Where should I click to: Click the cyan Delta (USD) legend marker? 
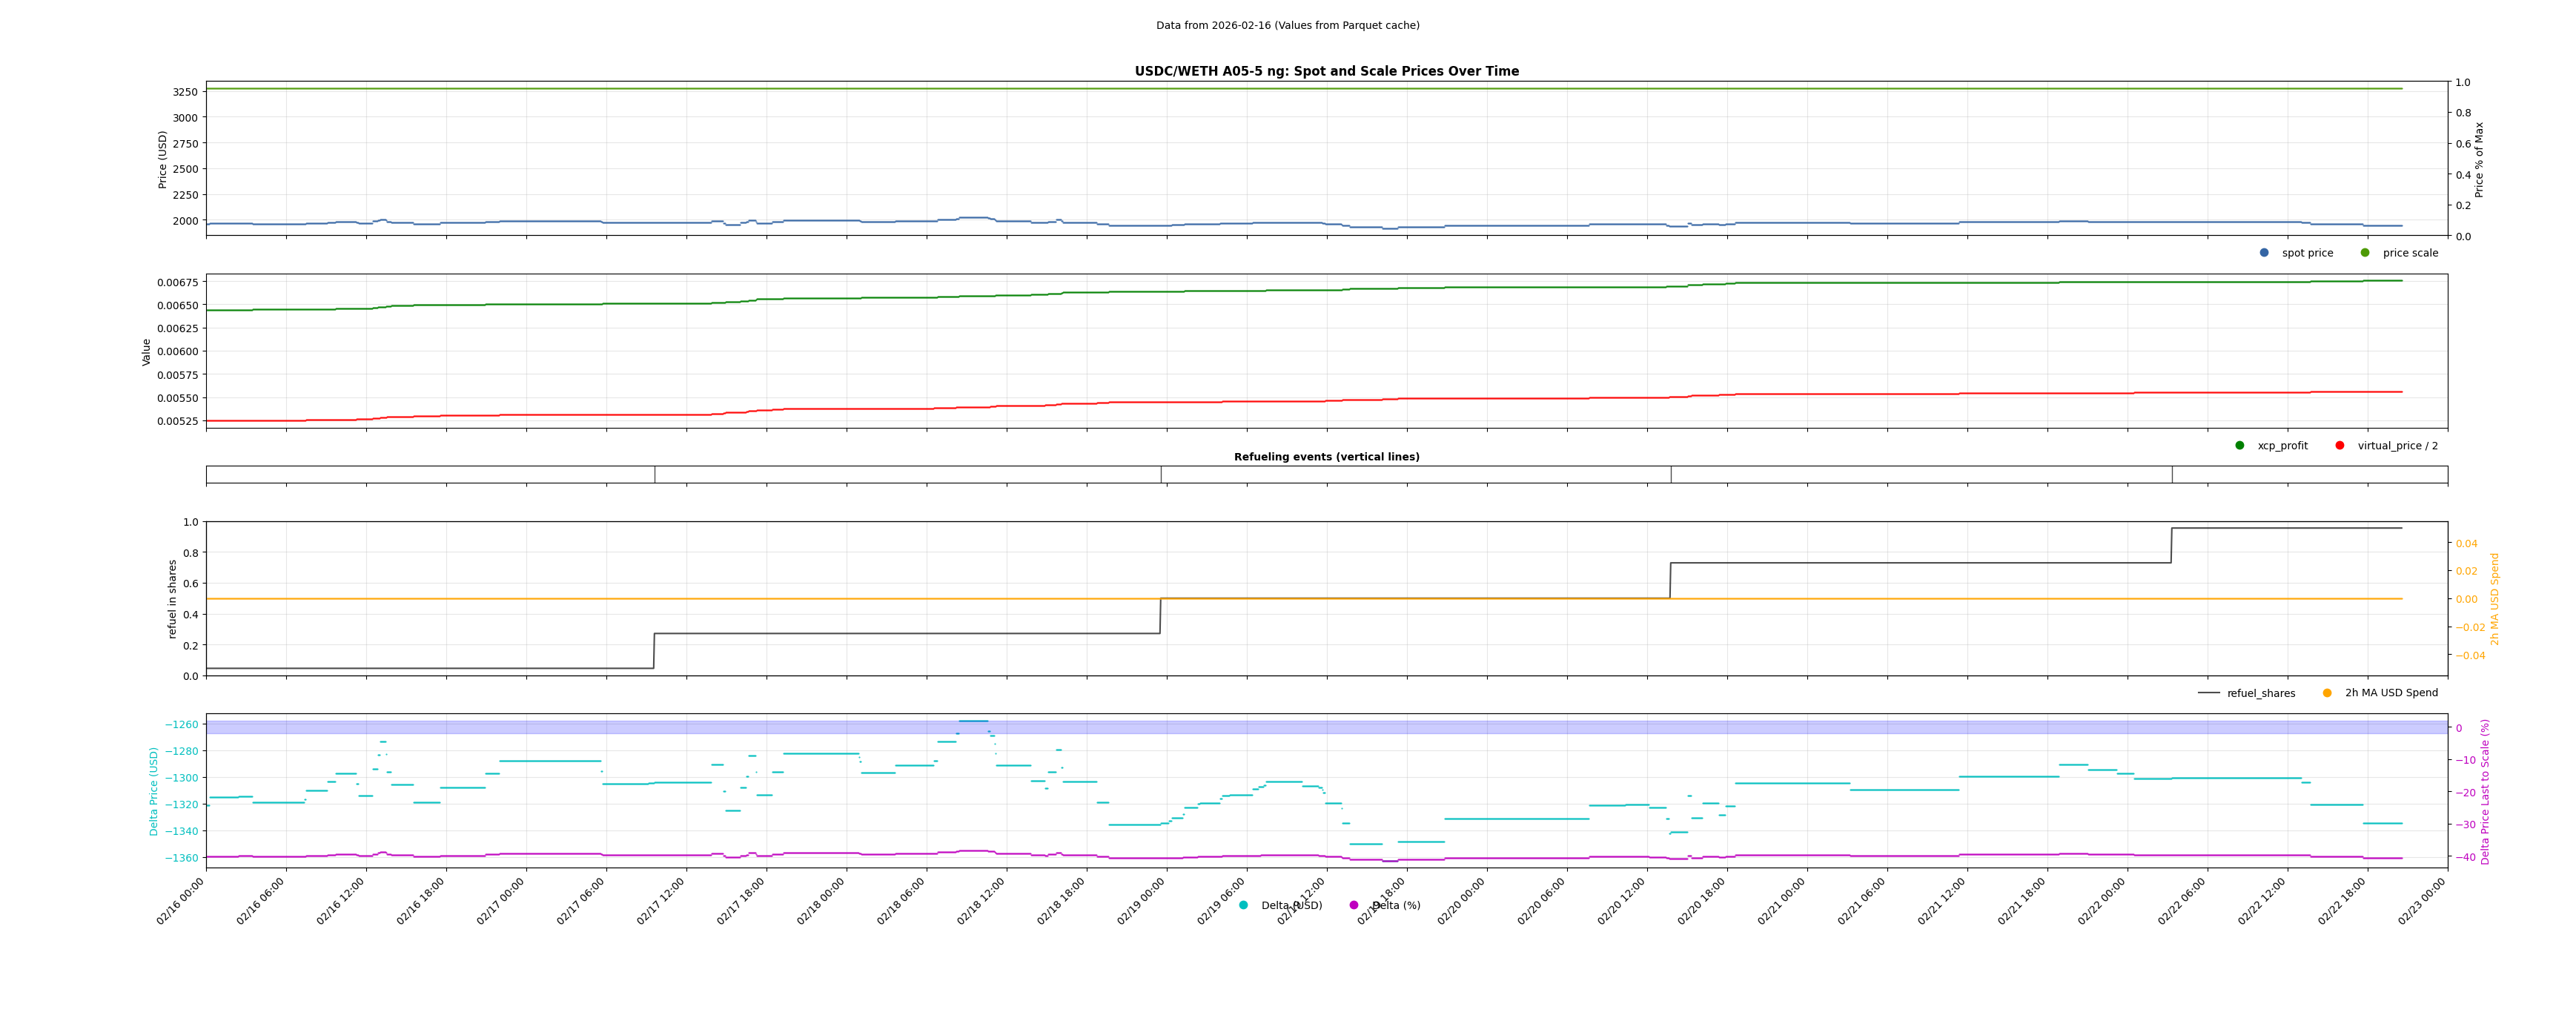click(1243, 905)
